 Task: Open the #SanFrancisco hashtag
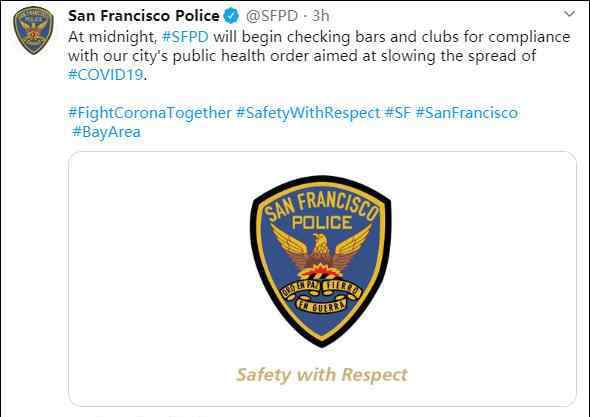pyautogui.click(x=467, y=113)
